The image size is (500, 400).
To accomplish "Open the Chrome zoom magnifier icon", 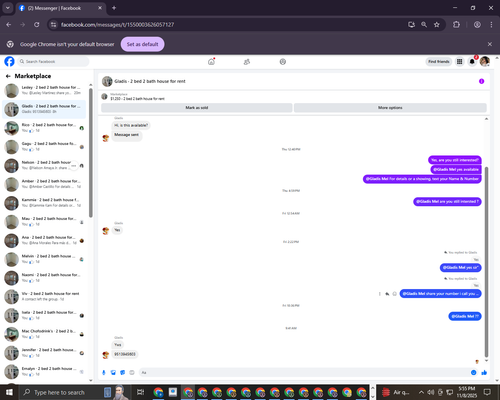I will [424, 25].
